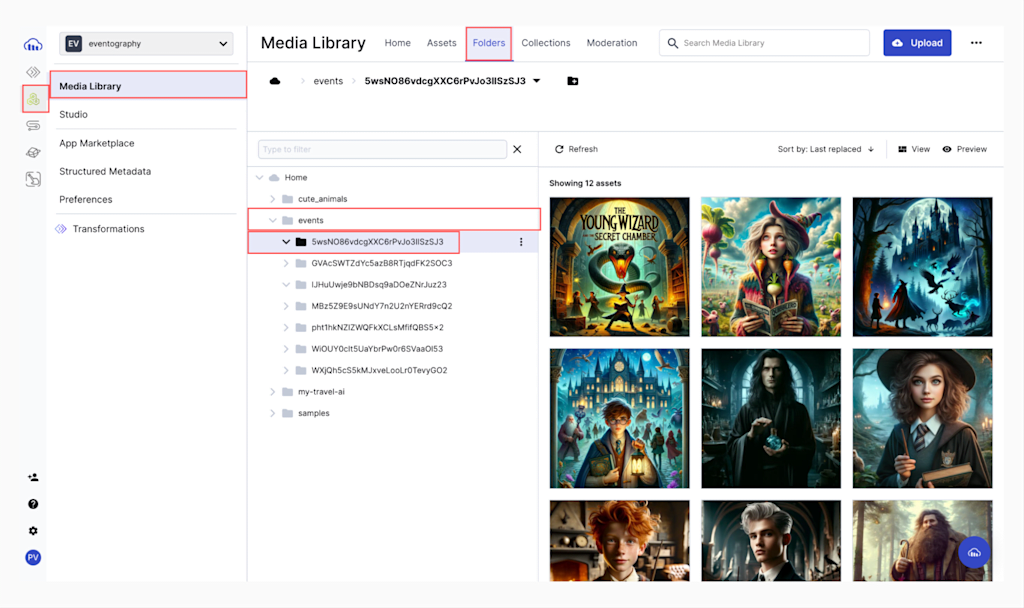1024x608 pixels.
Task: Open Structured Metadata
Action: click(104, 171)
